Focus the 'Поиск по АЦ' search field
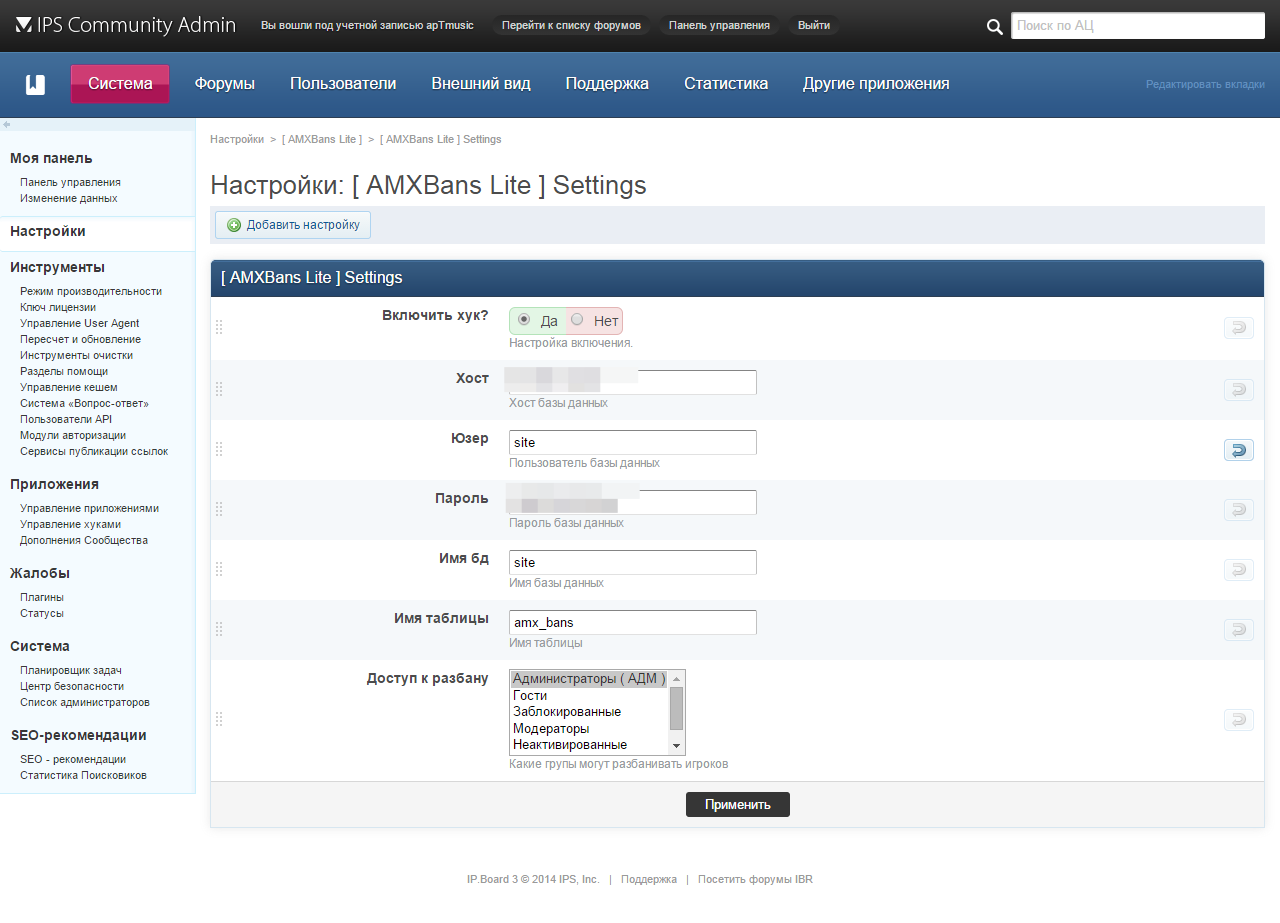The width and height of the screenshot is (1280, 923). pos(1138,26)
